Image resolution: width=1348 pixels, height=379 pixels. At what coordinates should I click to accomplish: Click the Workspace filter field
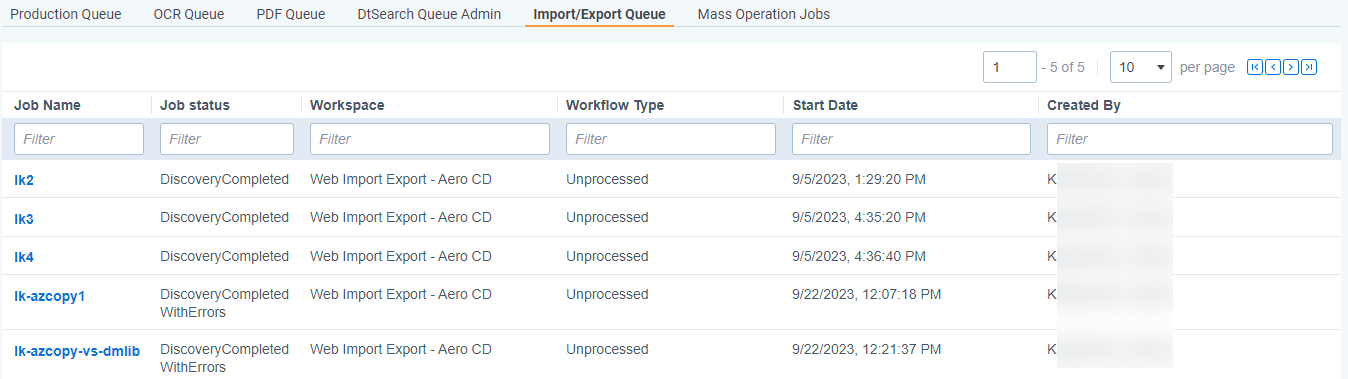(430, 139)
